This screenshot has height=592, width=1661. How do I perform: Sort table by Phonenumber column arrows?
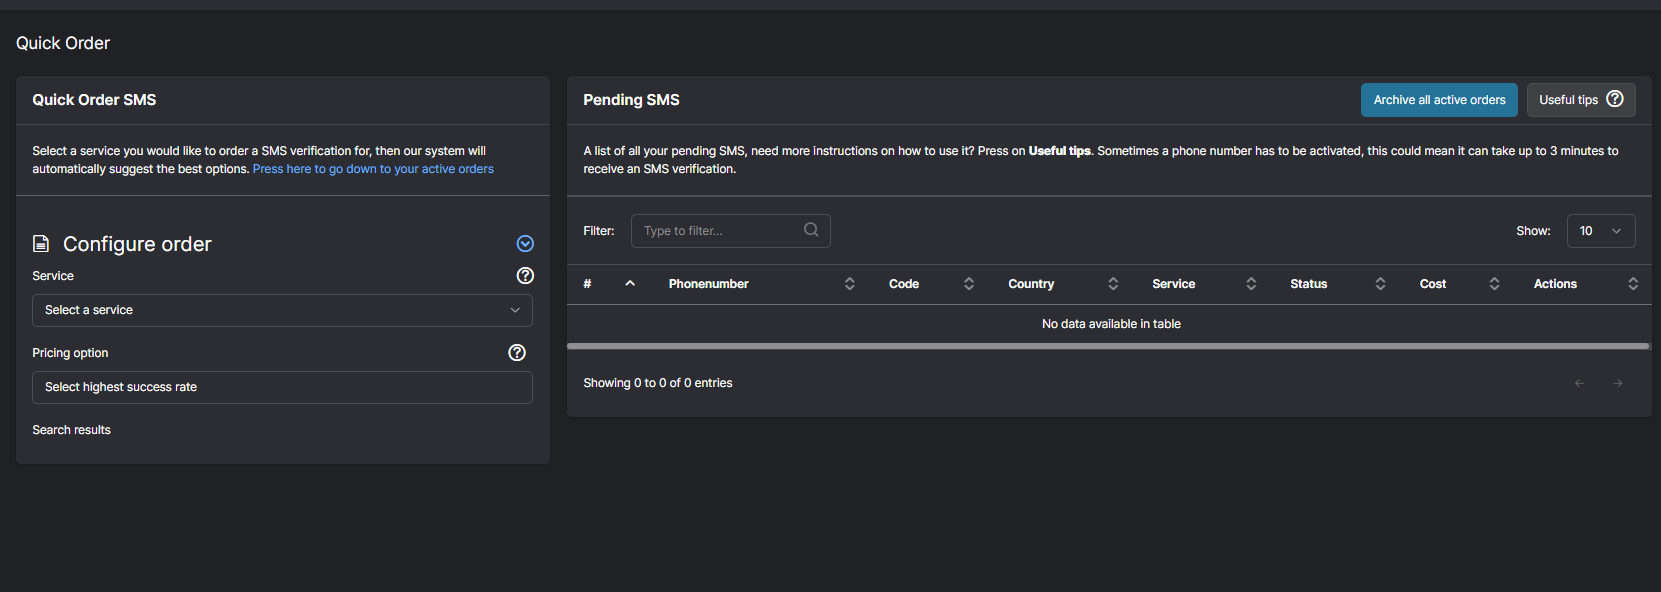click(849, 284)
